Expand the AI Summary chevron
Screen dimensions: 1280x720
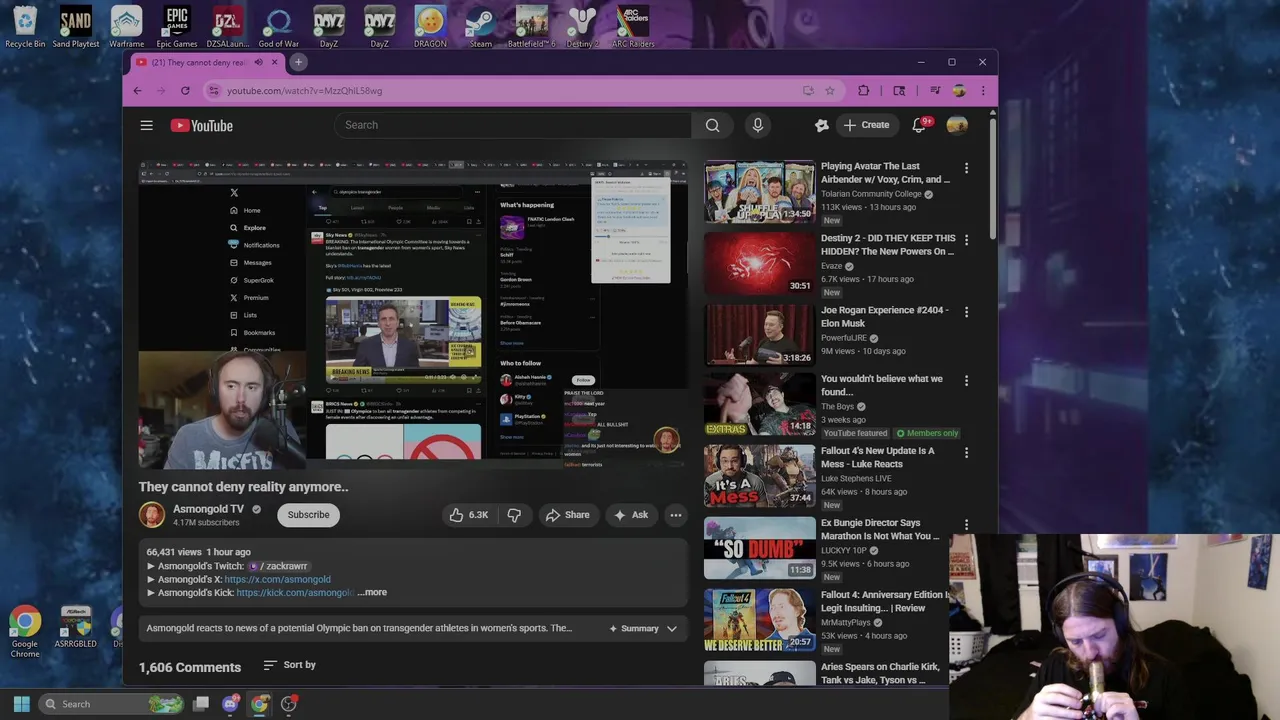pos(672,628)
